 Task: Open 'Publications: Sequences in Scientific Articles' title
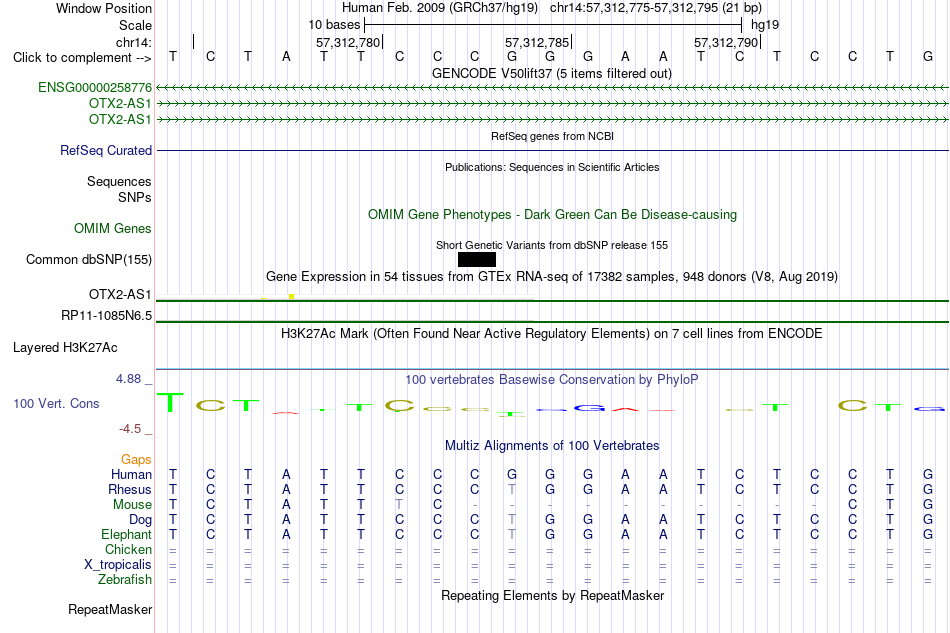(552, 167)
